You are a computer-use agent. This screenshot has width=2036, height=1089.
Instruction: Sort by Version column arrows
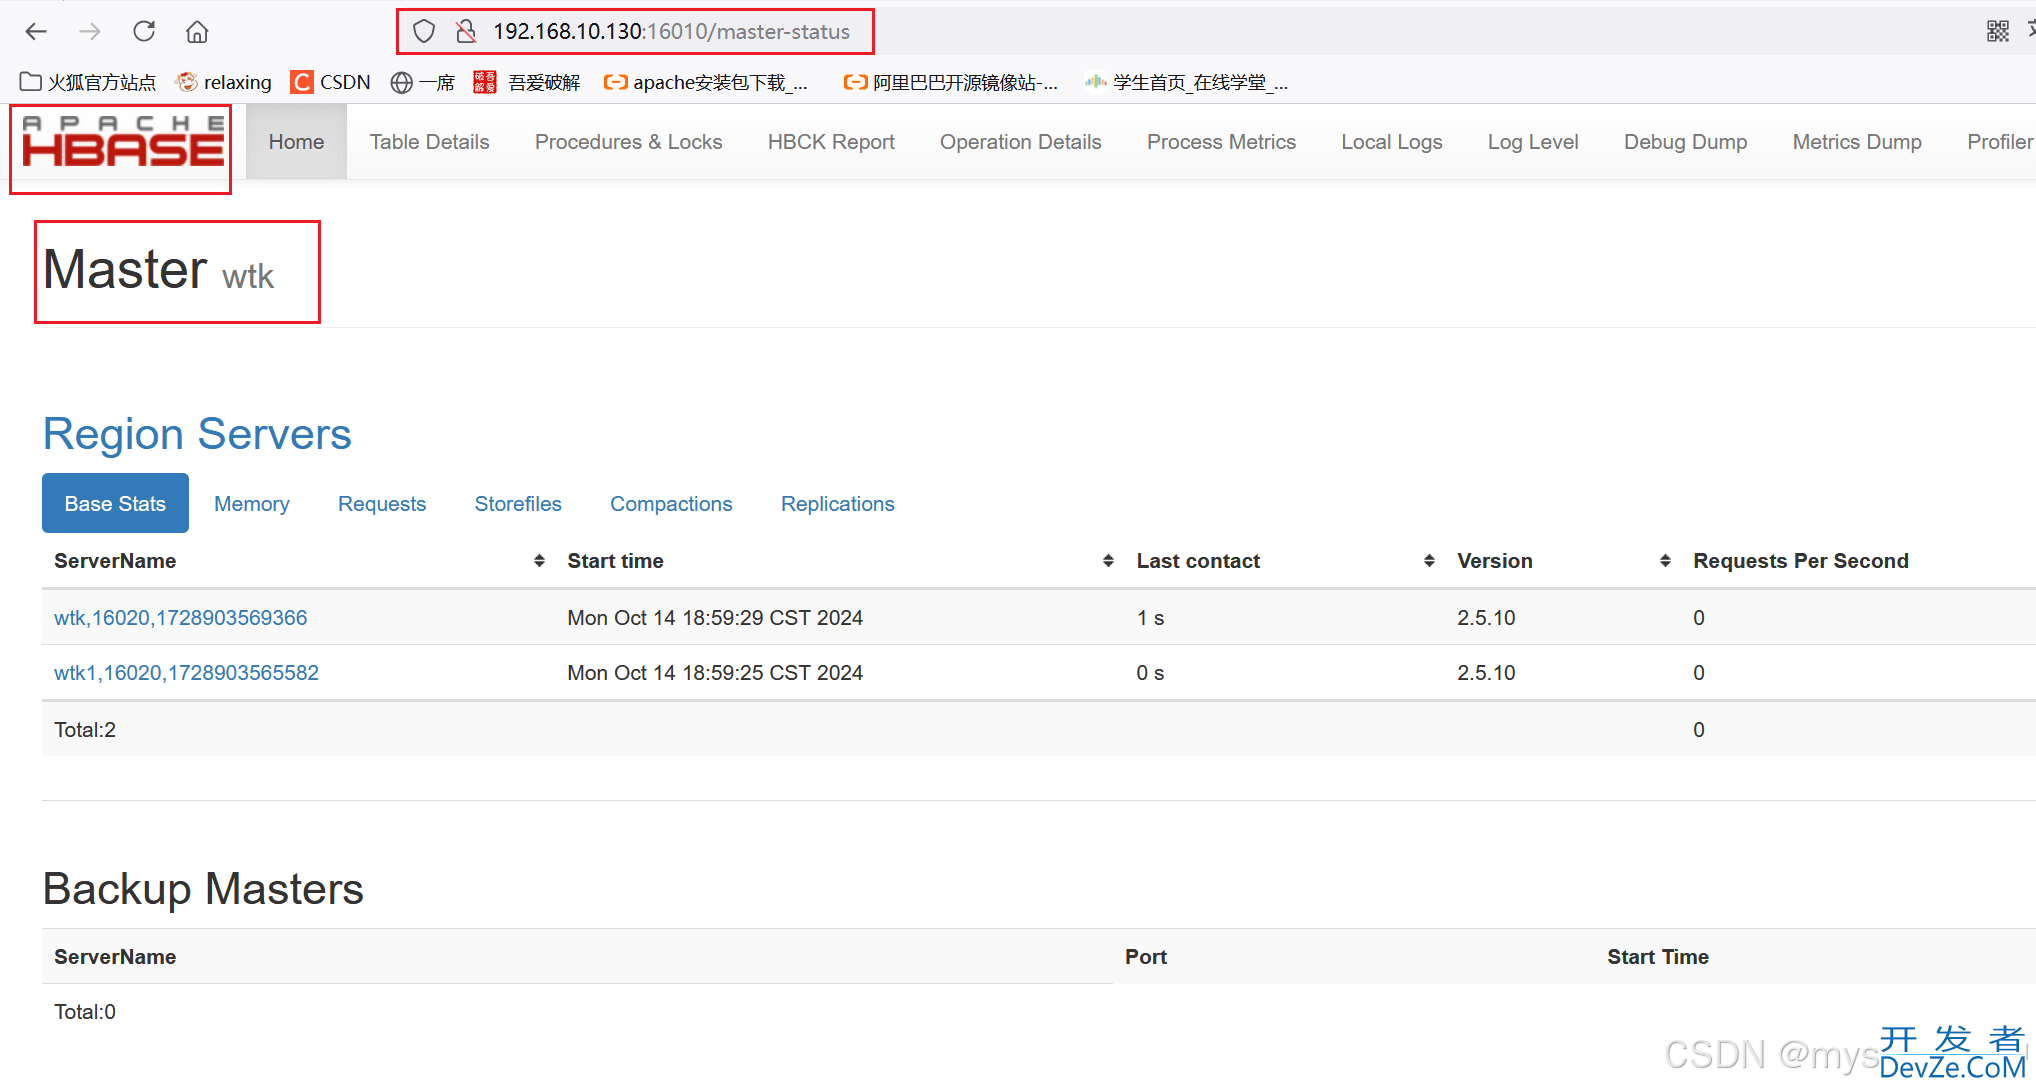click(1665, 561)
